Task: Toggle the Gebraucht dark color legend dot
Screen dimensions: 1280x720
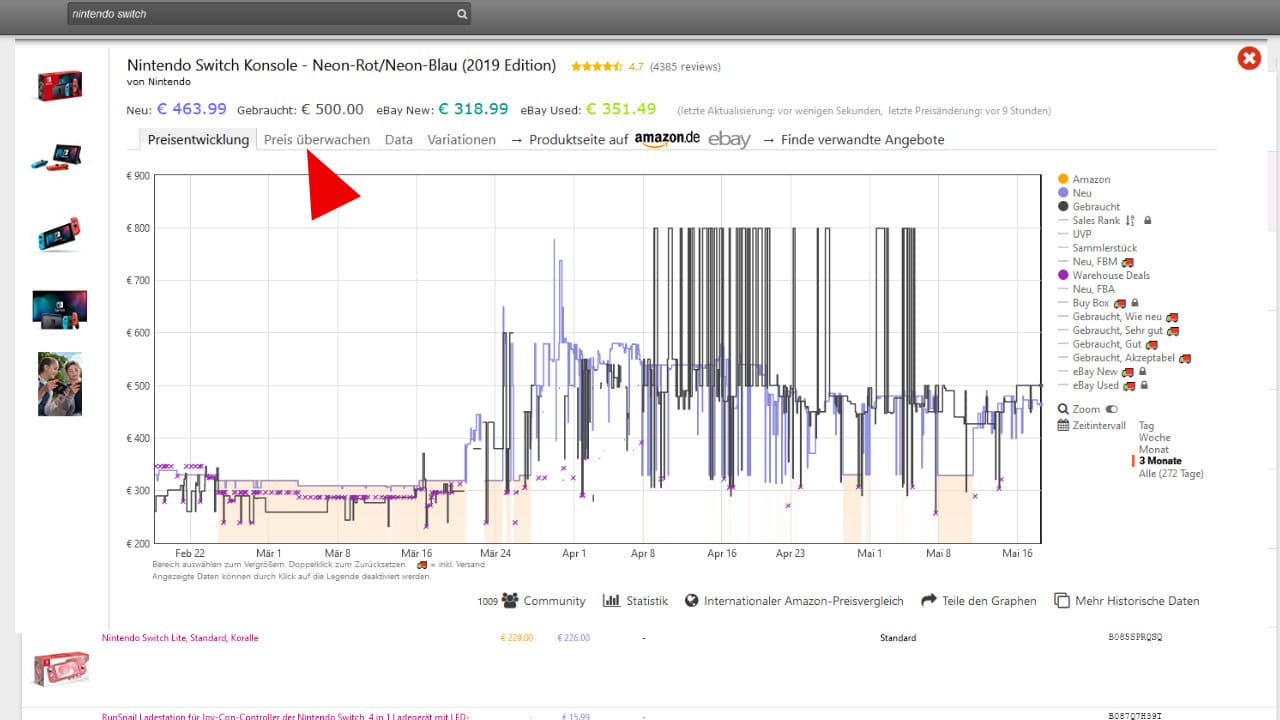Action: pyautogui.click(x=1063, y=206)
